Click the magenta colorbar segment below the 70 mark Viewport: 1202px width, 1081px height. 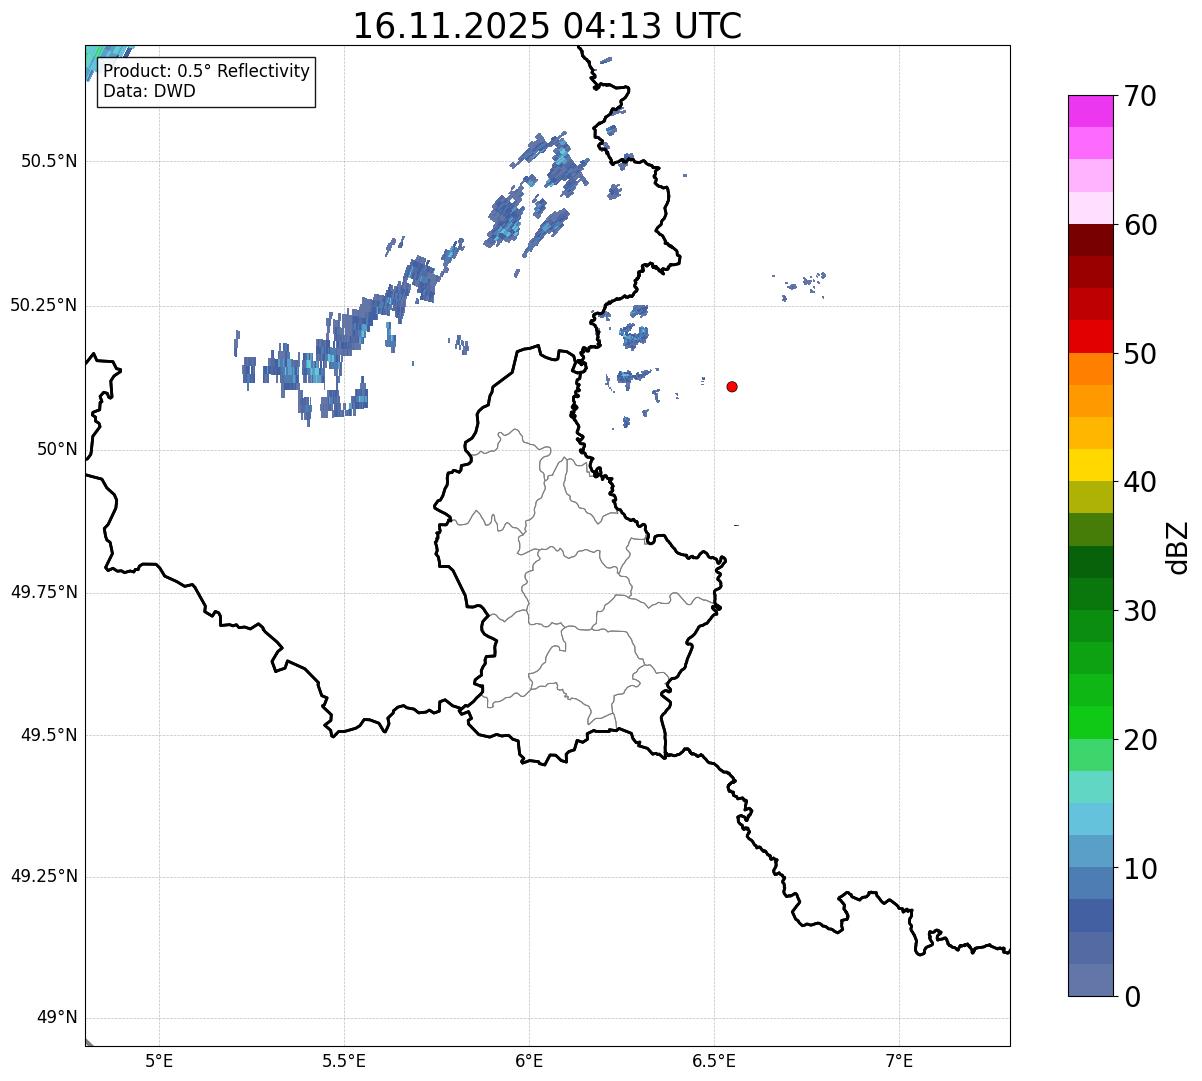[1090, 111]
